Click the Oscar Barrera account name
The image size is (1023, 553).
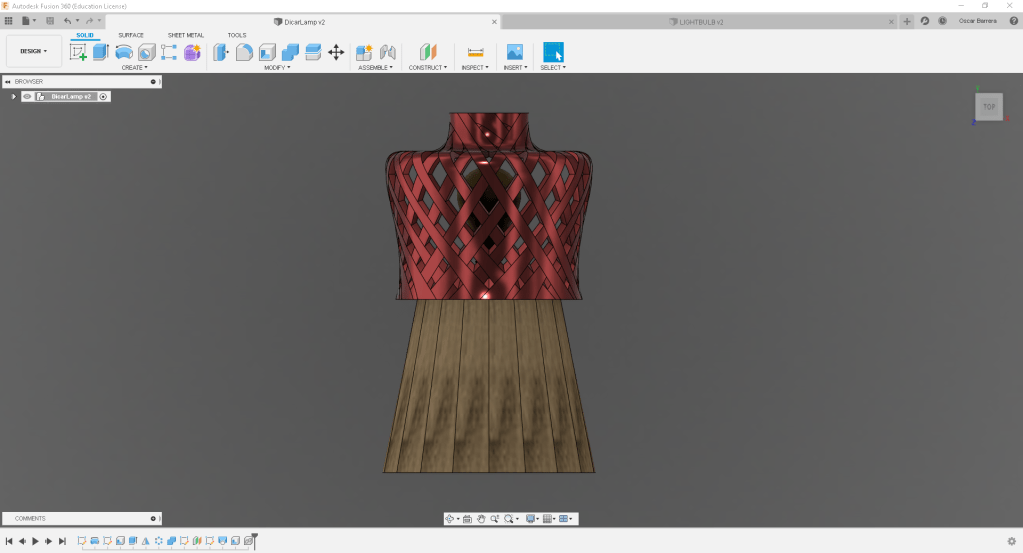point(978,21)
